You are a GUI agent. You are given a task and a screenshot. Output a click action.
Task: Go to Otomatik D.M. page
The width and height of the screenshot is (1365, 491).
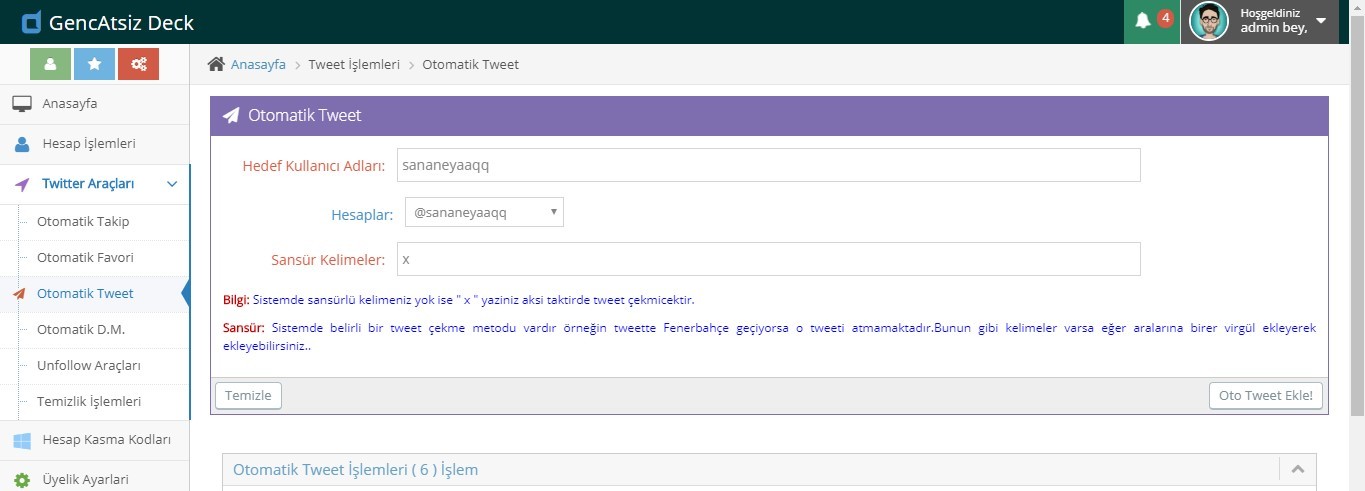(x=81, y=330)
